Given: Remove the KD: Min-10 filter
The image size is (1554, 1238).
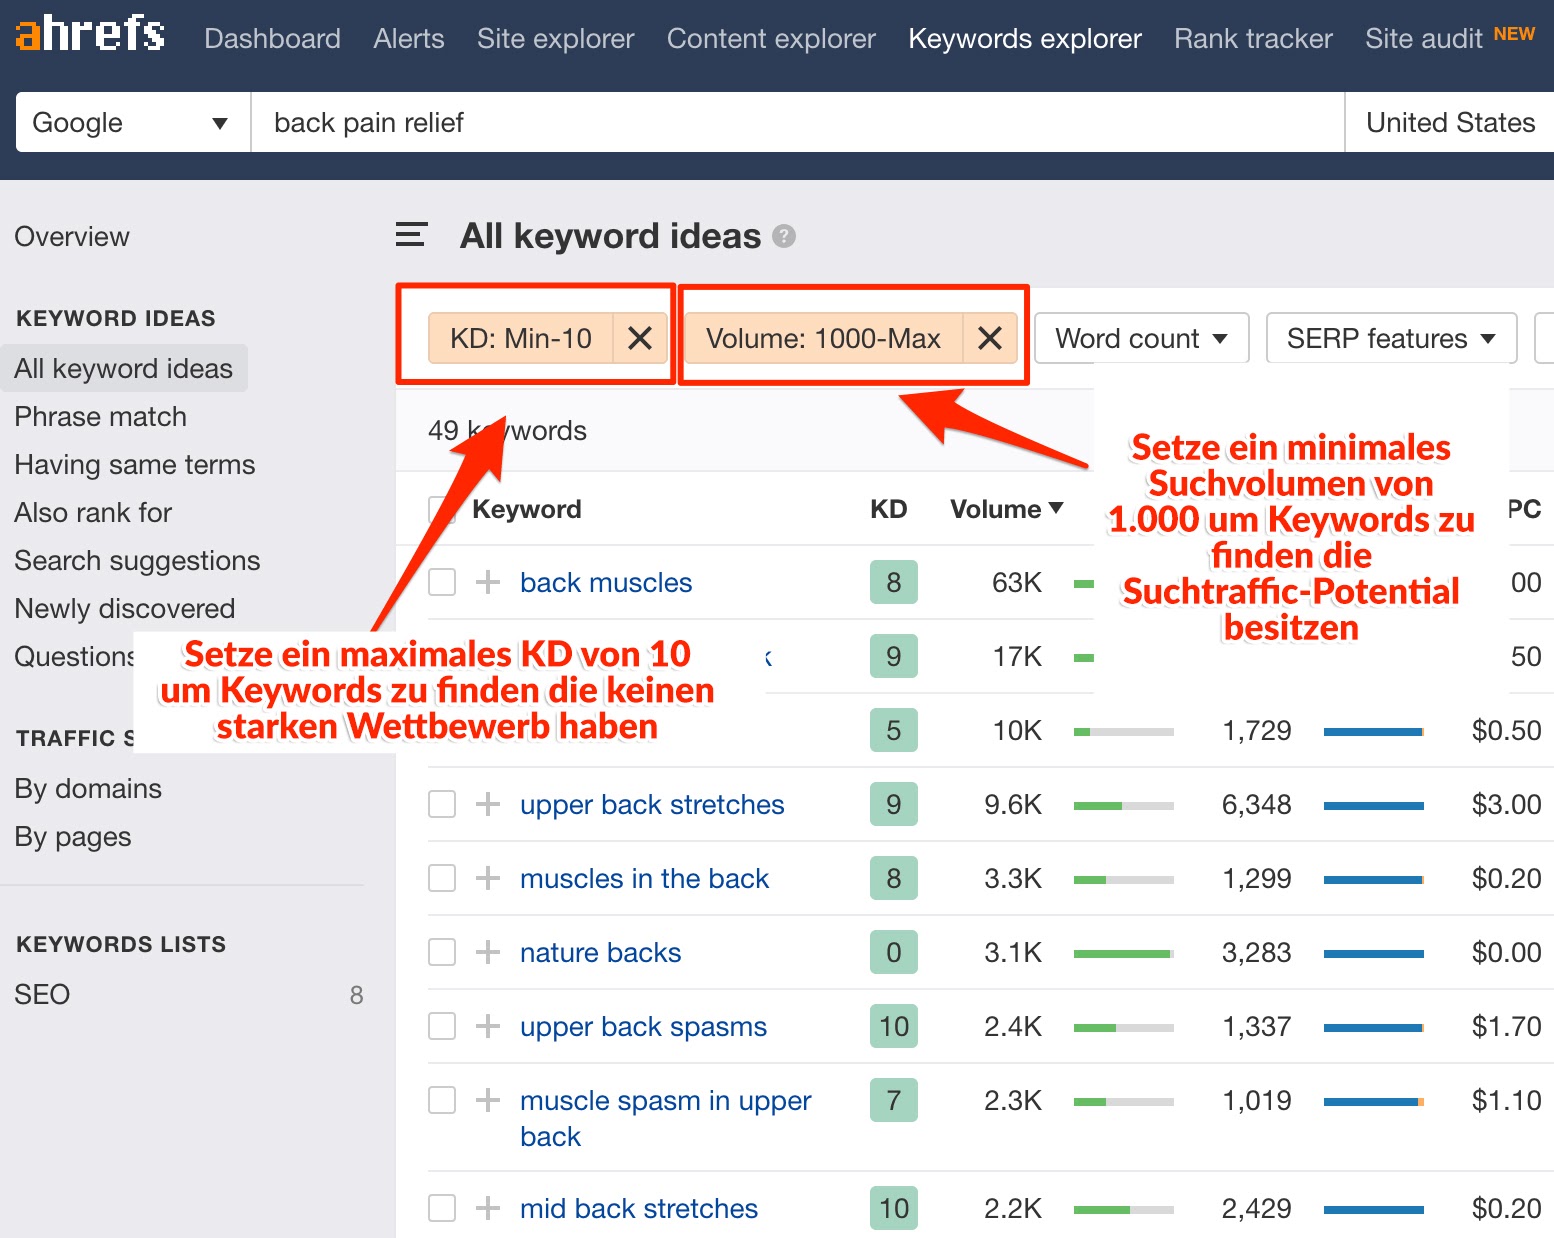Looking at the screenshot, I should [x=640, y=339].
